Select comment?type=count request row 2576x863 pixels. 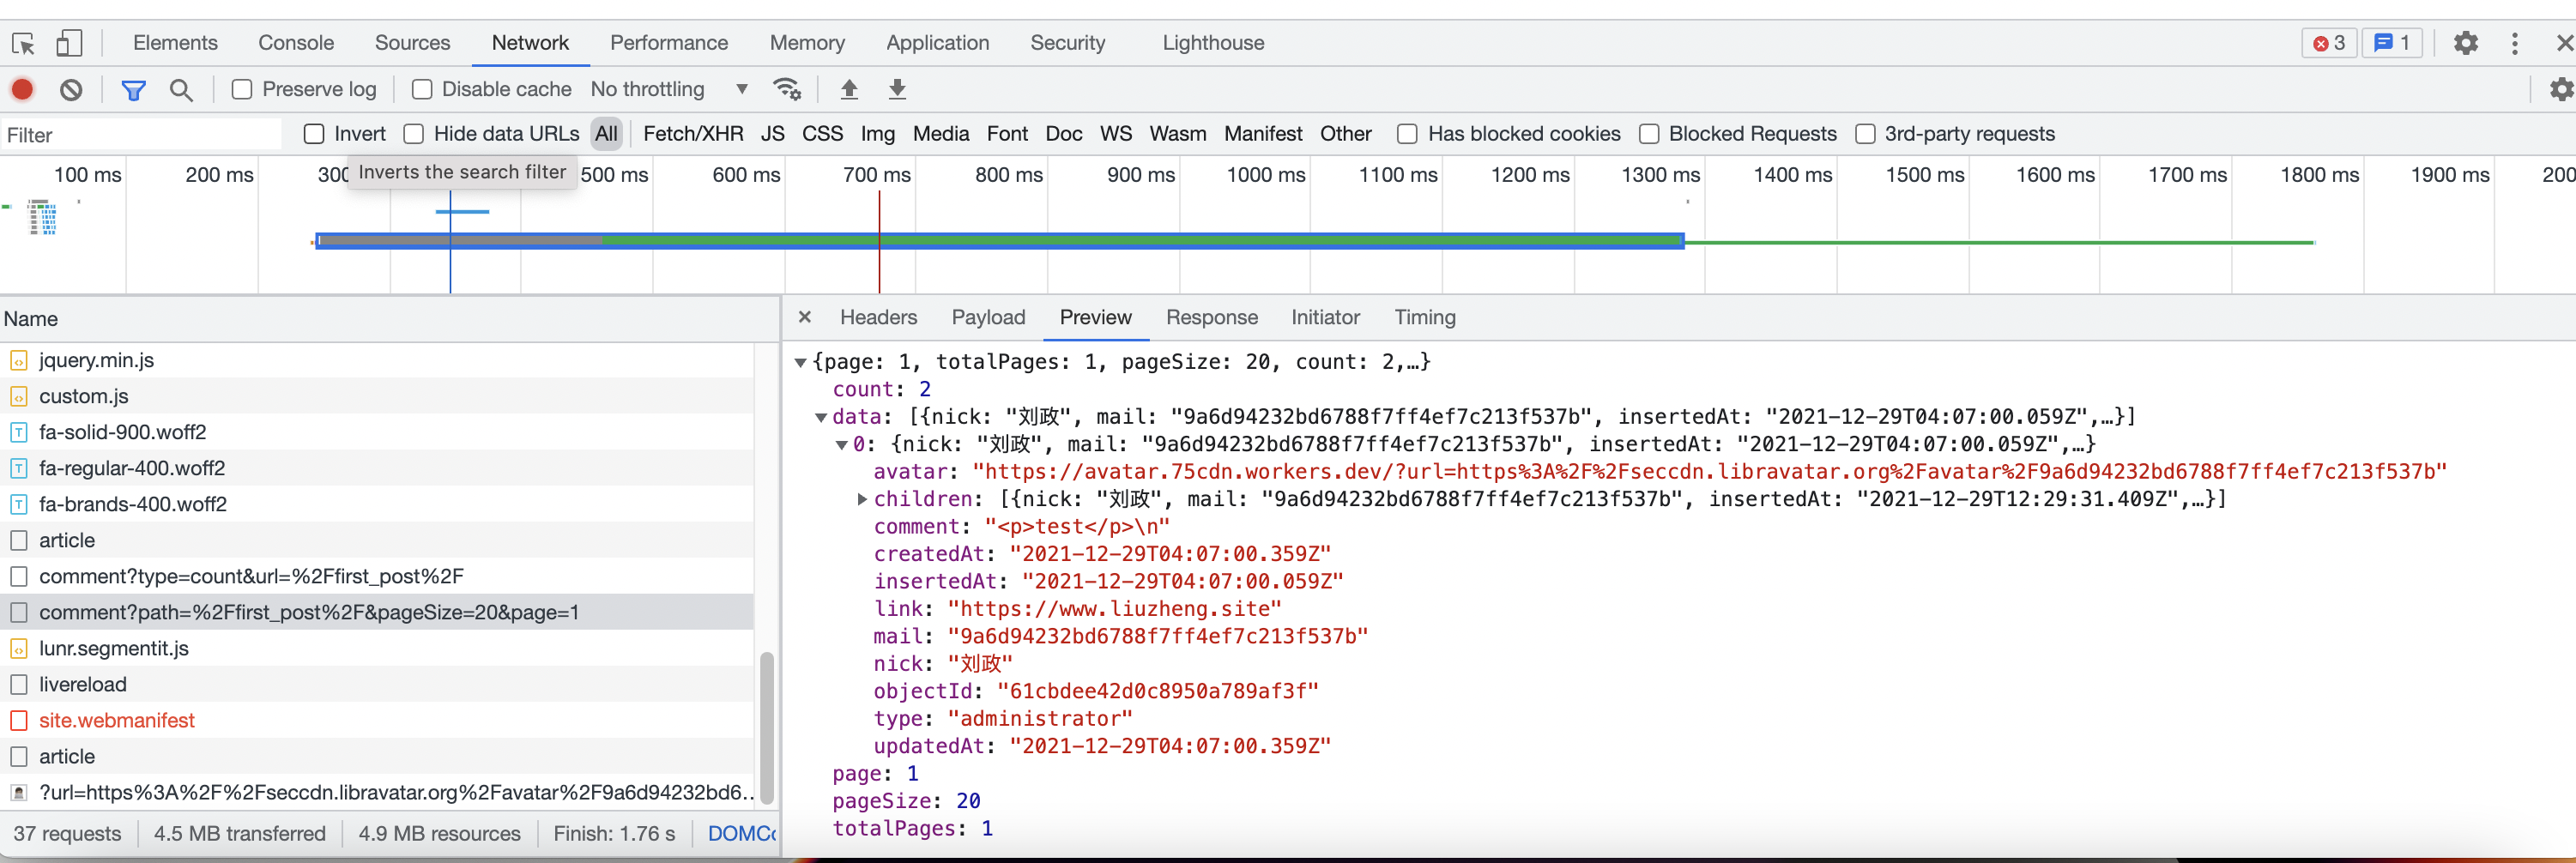coord(376,576)
